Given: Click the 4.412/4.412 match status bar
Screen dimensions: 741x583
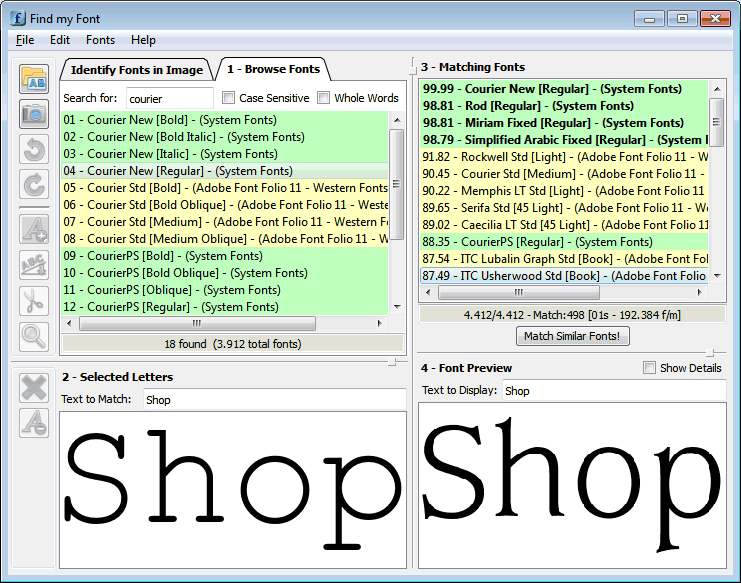Looking at the screenshot, I should [x=572, y=315].
